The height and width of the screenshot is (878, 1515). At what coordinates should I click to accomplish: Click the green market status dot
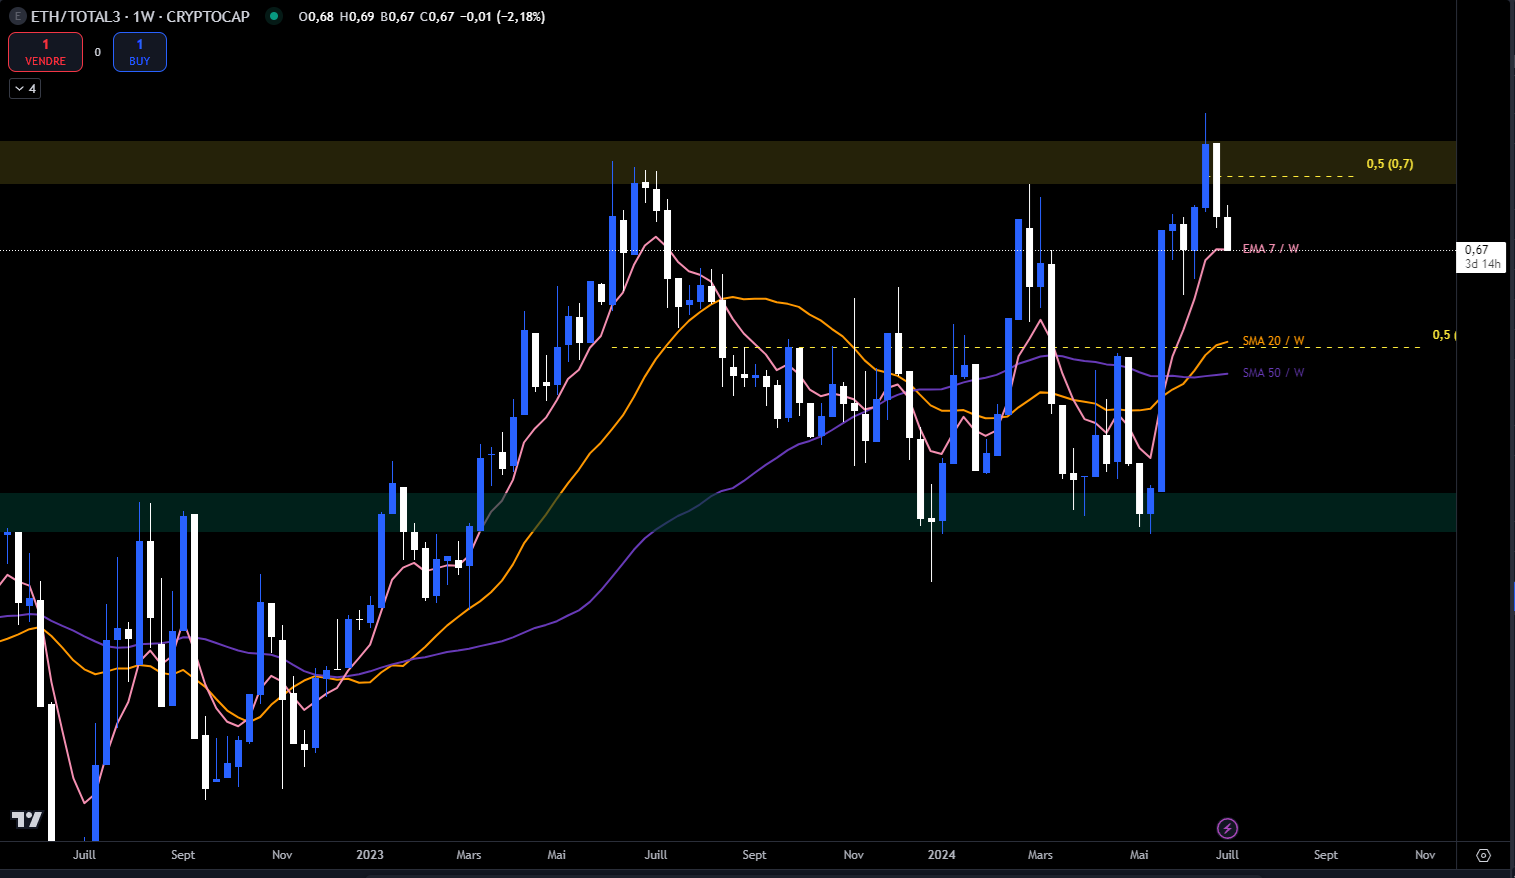[273, 17]
